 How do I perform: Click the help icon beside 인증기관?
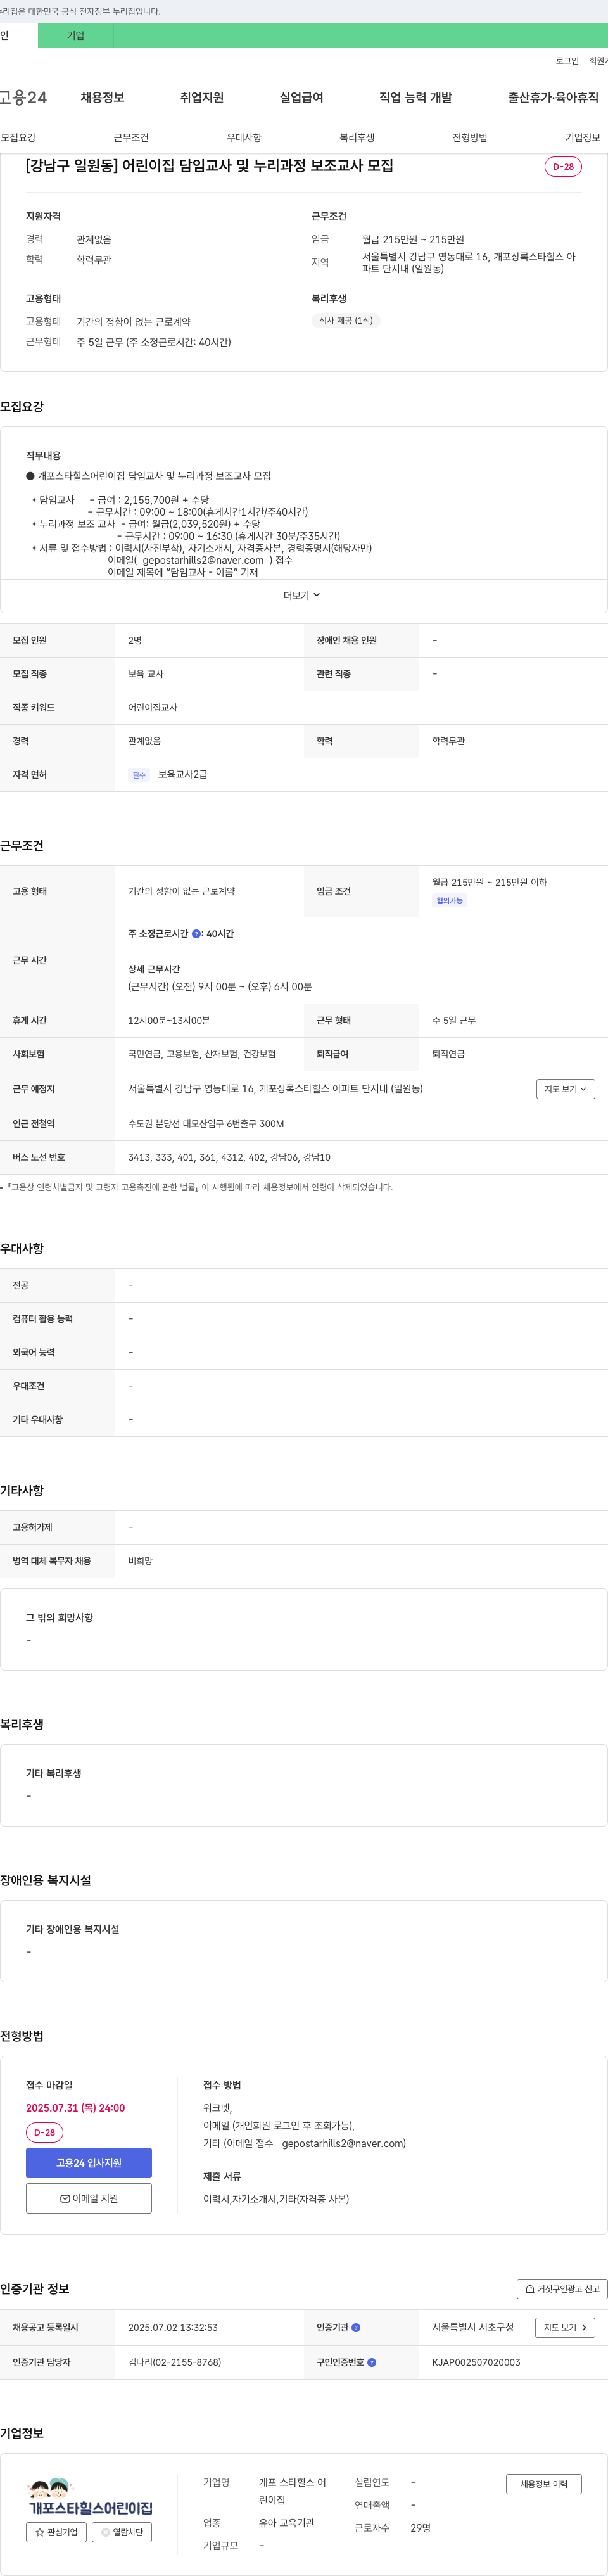[x=356, y=2328]
